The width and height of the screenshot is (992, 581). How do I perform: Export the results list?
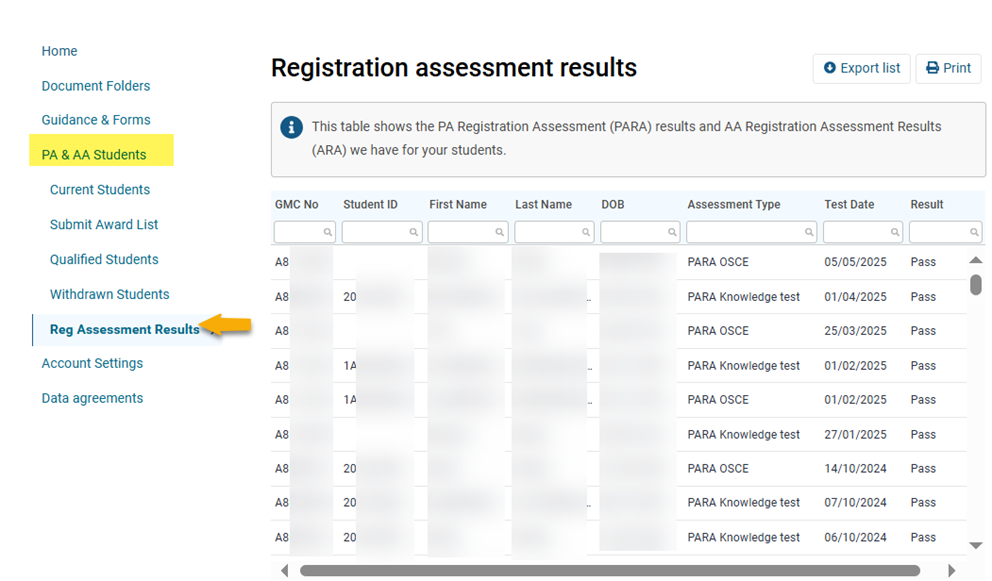coord(862,68)
